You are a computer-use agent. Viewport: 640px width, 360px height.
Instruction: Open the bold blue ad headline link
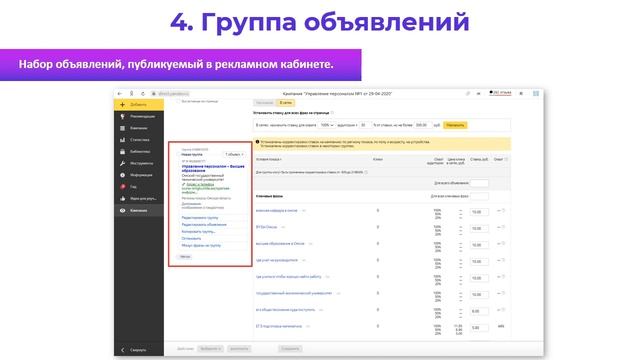tap(213, 168)
